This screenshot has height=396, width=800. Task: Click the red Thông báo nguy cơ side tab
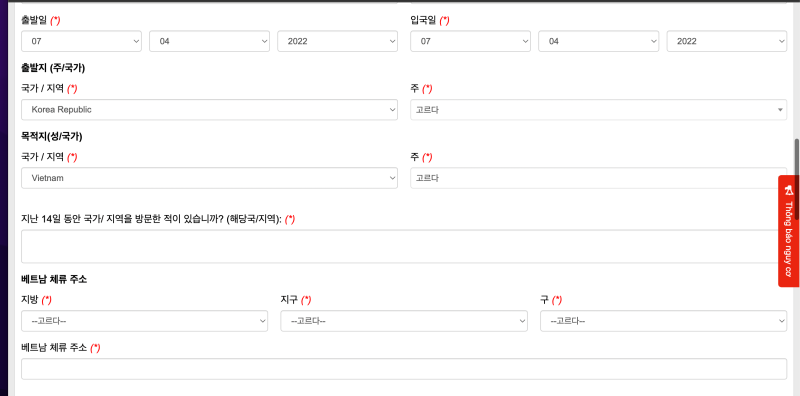click(789, 231)
